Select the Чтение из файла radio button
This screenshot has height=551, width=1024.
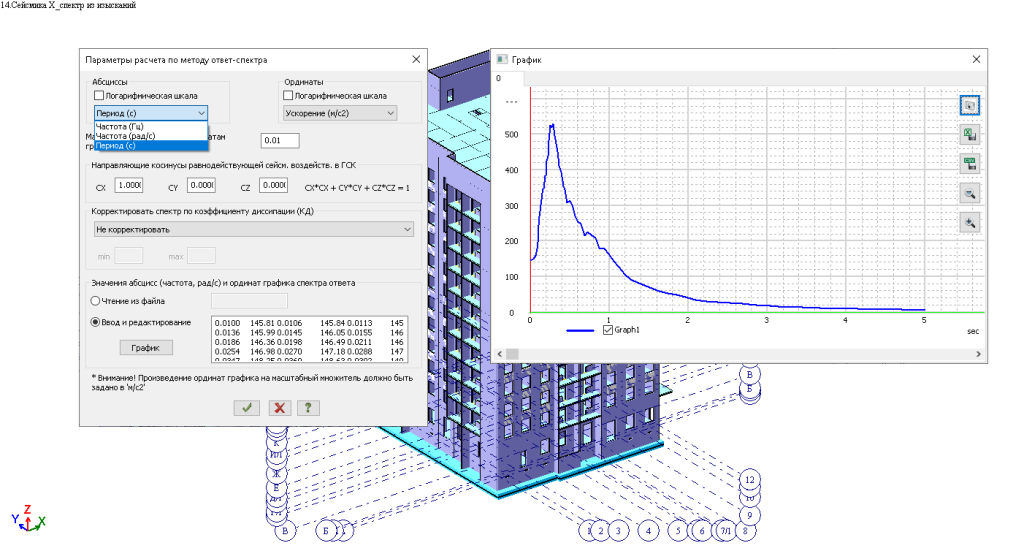coord(96,300)
